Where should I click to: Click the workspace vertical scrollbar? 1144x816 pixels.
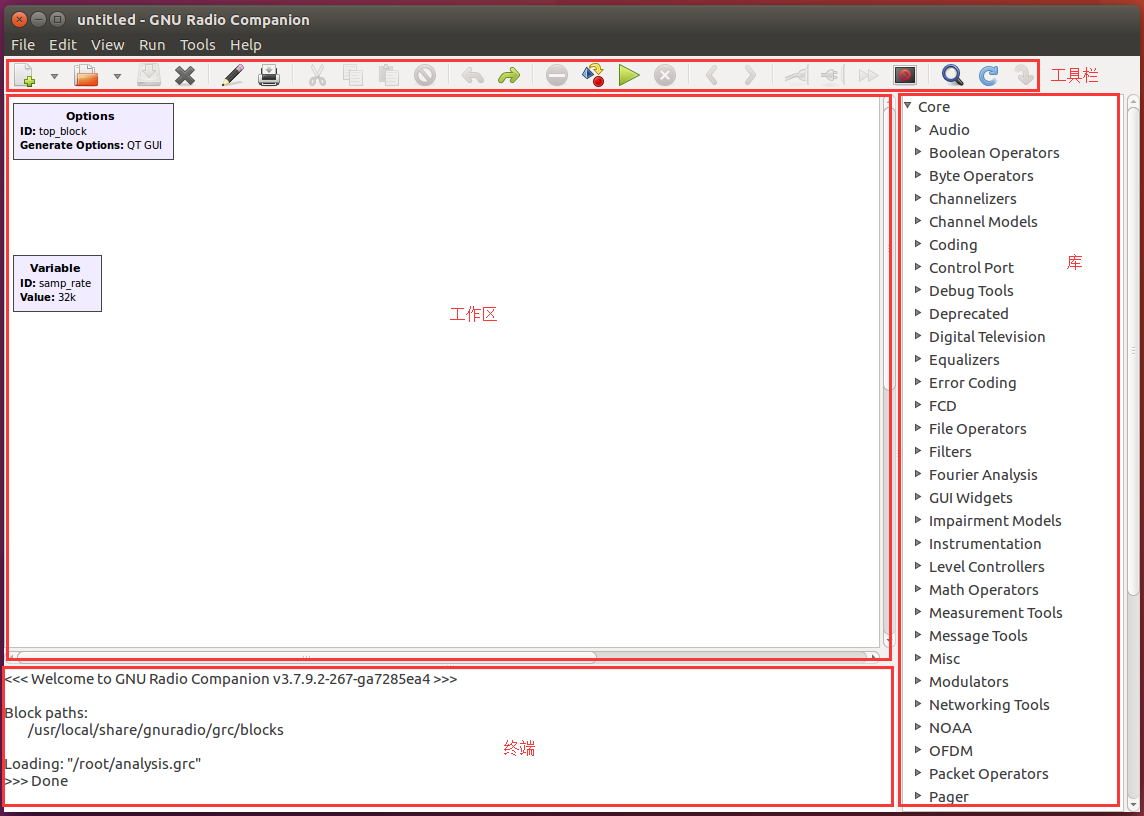point(888,248)
